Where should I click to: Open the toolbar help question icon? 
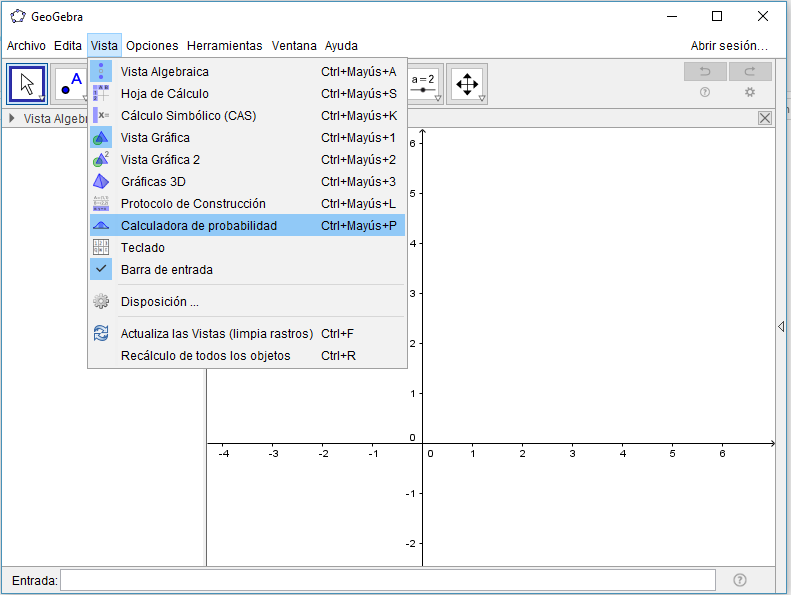point(705,92)
